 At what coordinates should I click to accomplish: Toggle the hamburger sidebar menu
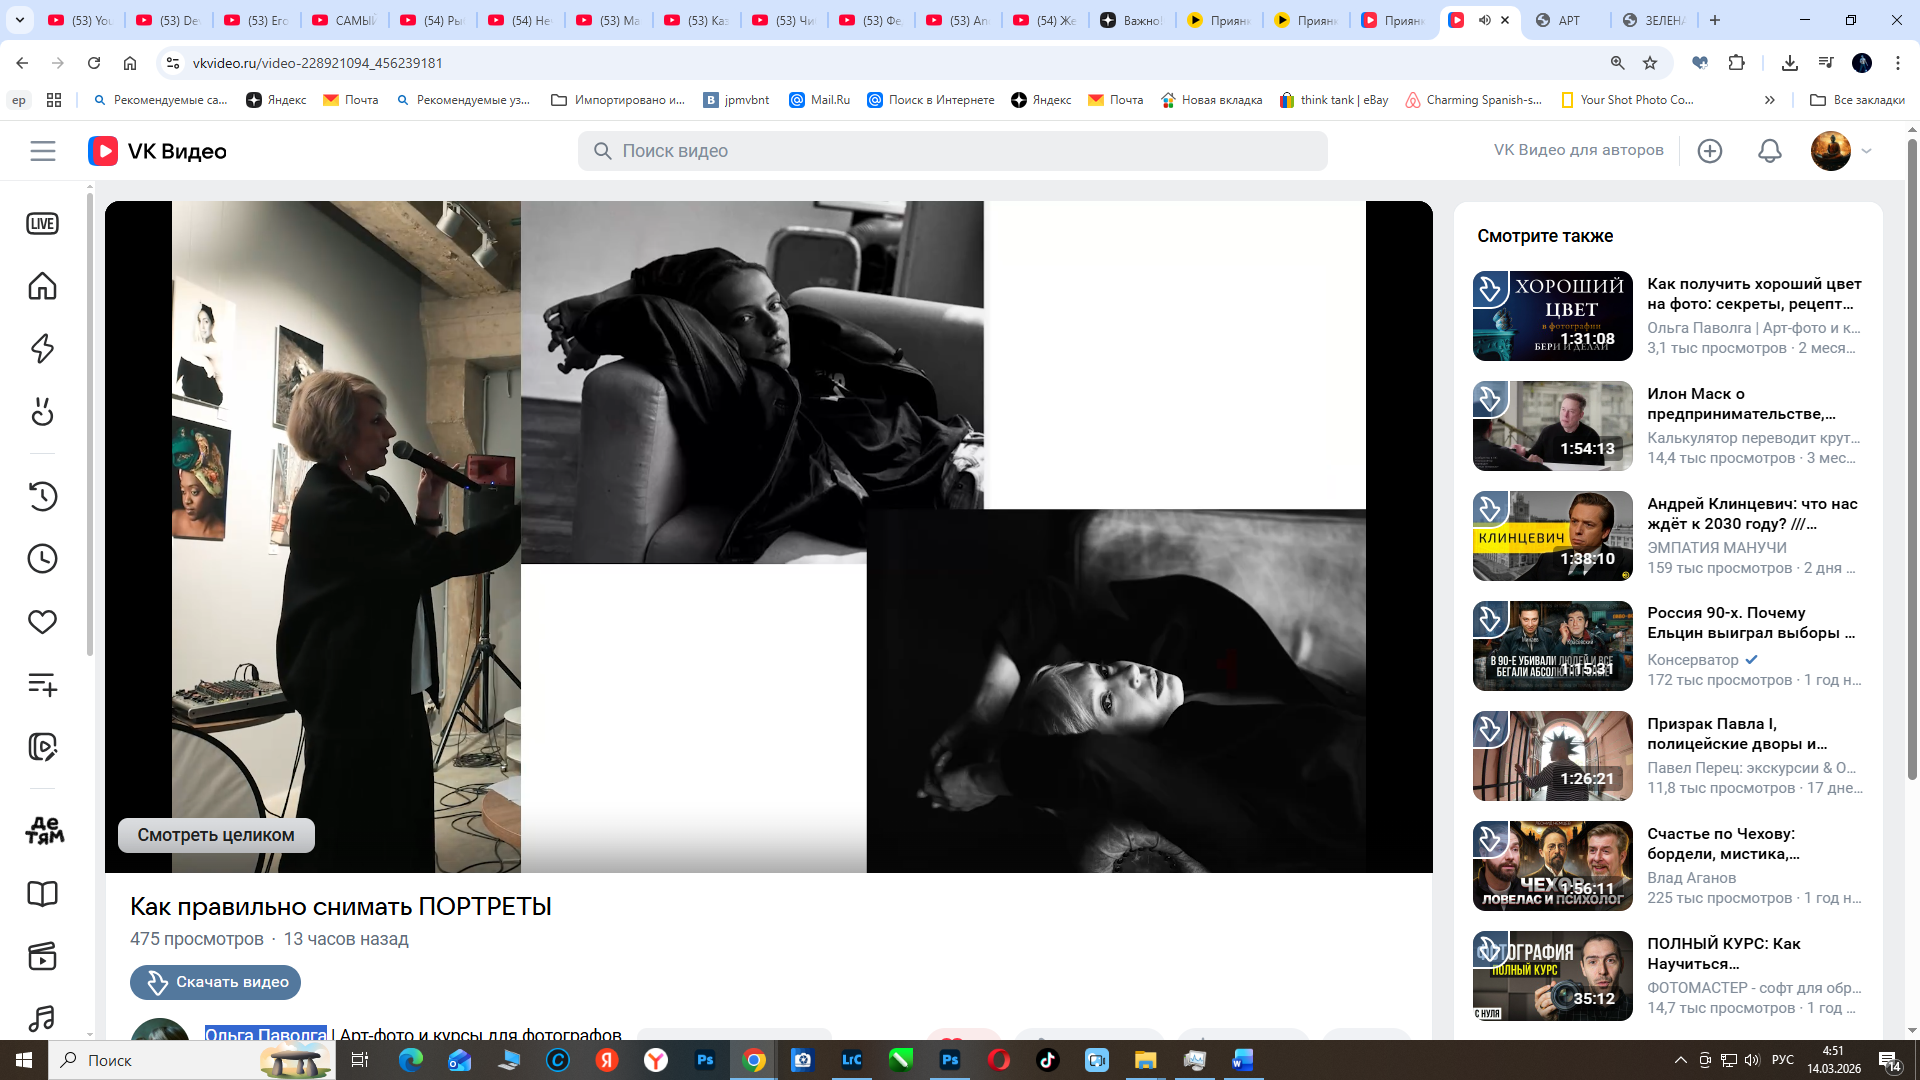pos(43,151)
